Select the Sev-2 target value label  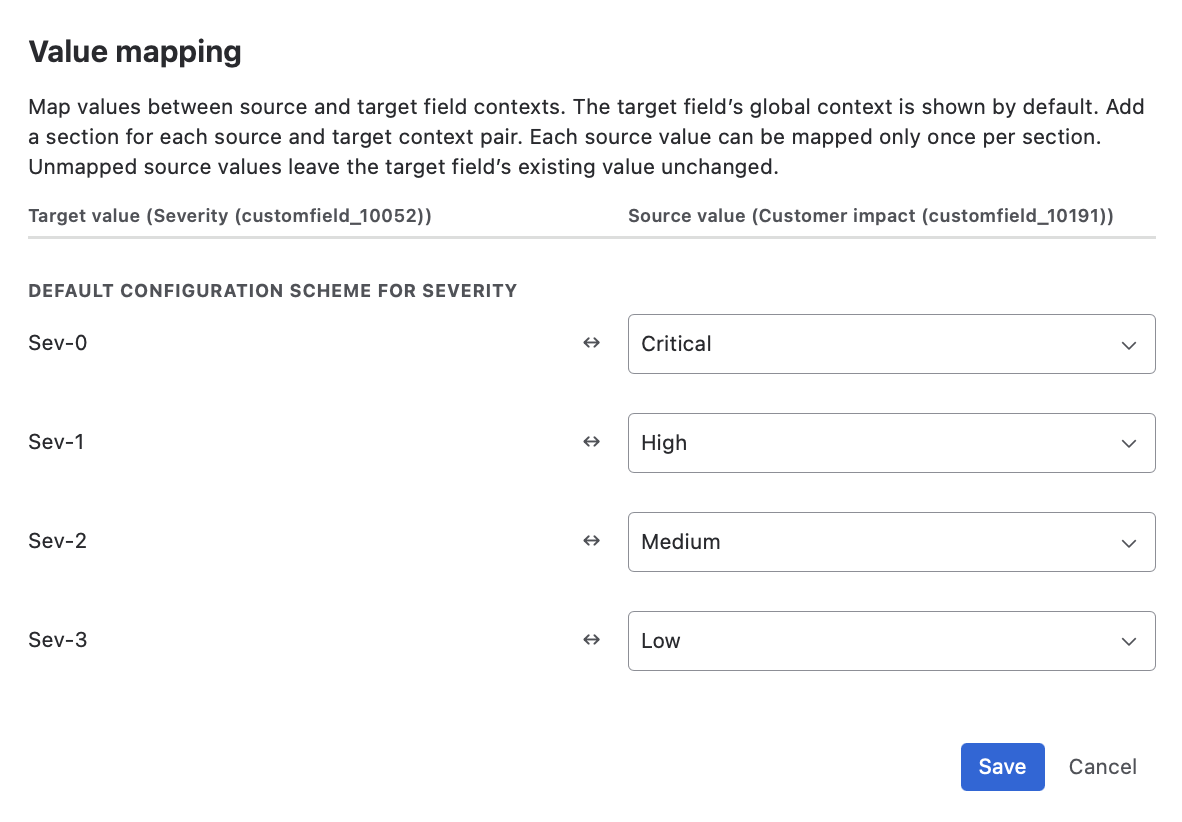click(58, 541)
